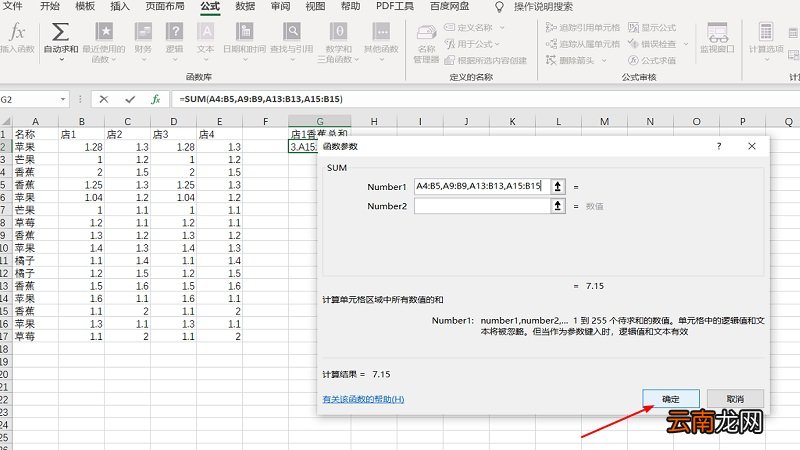Click the AutoSum sigma icon

pyautogui.click(x=60, y=32)
